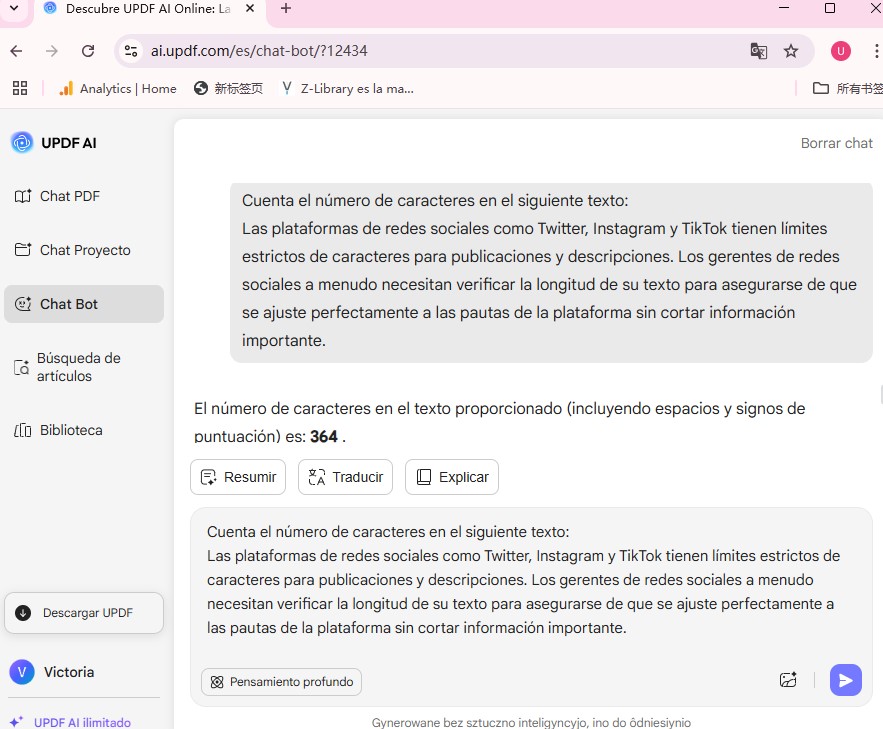The image size is (883, 729).
Task: Click the UPDF AI logo icon
Action: coord(22,142)
